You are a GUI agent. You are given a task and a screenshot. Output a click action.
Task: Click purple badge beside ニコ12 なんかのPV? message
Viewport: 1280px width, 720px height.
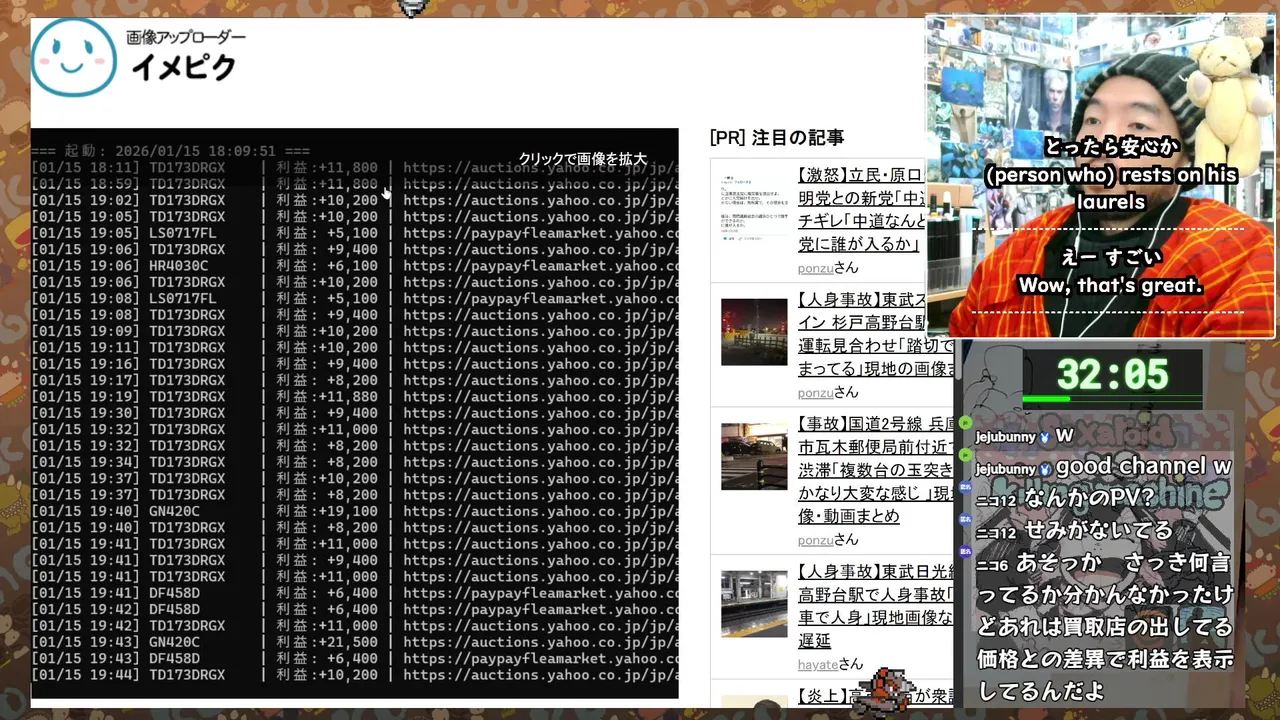(x=965, y=488)
